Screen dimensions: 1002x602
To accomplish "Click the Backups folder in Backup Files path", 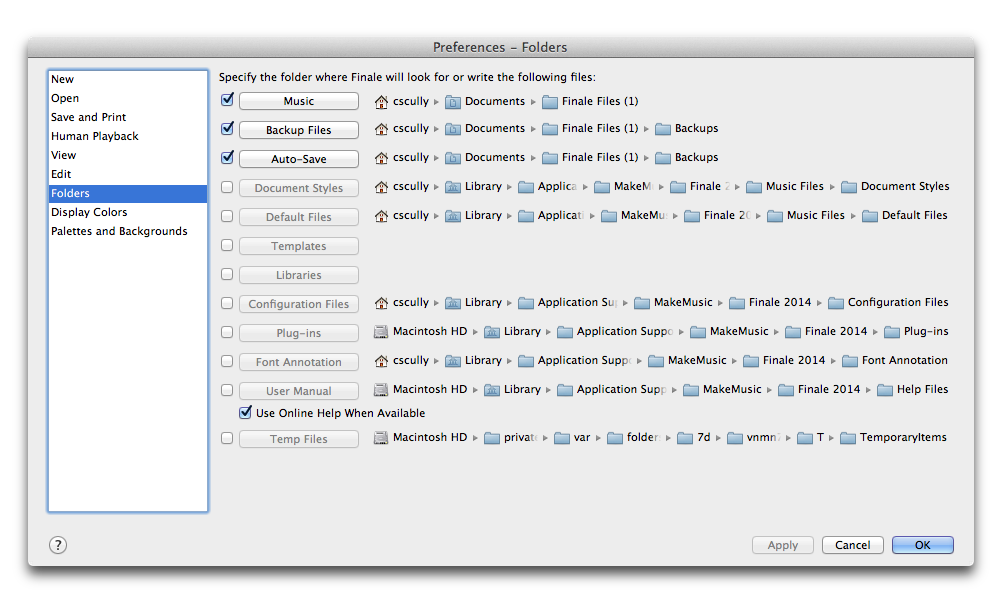I will [x=697, y=129].
